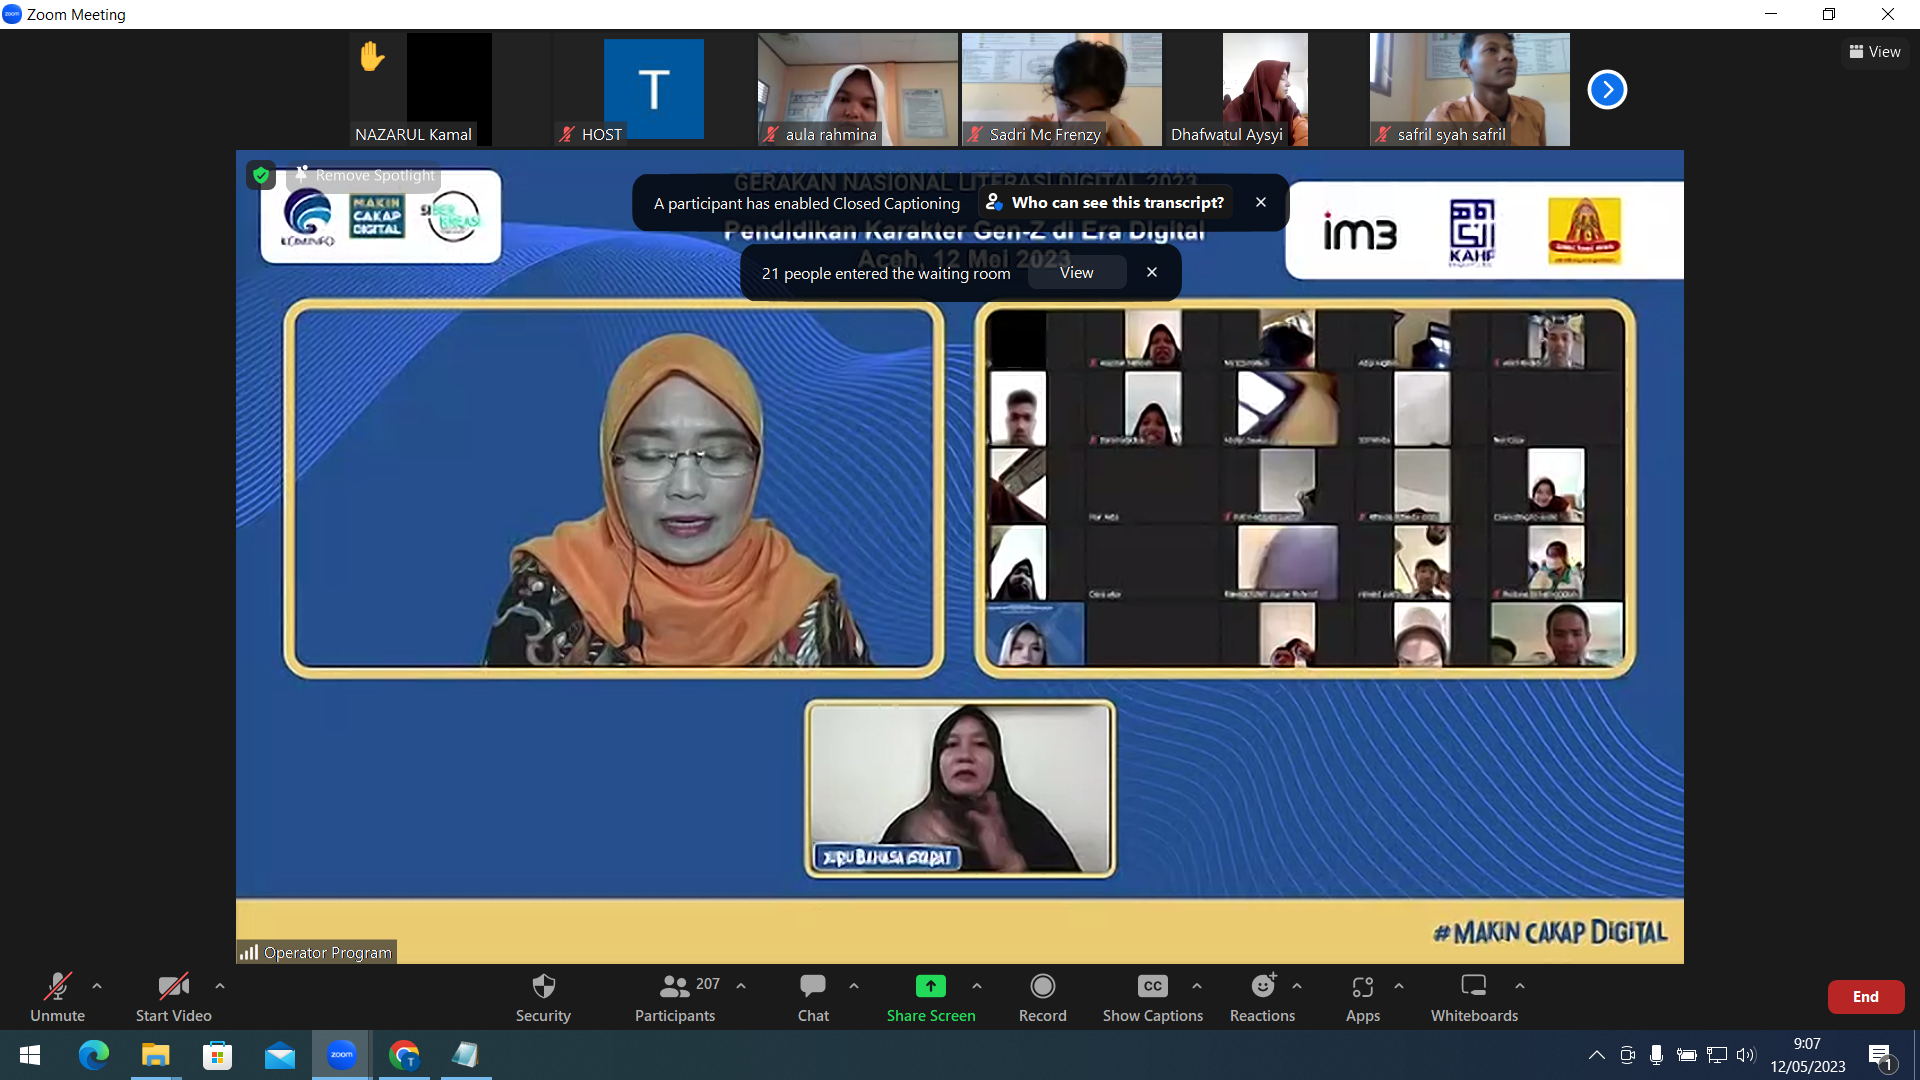Dismiss the Closed Captioning notification
Image resolution: width=1920 pixels, height=1080 pixels.
[1261, 202]
